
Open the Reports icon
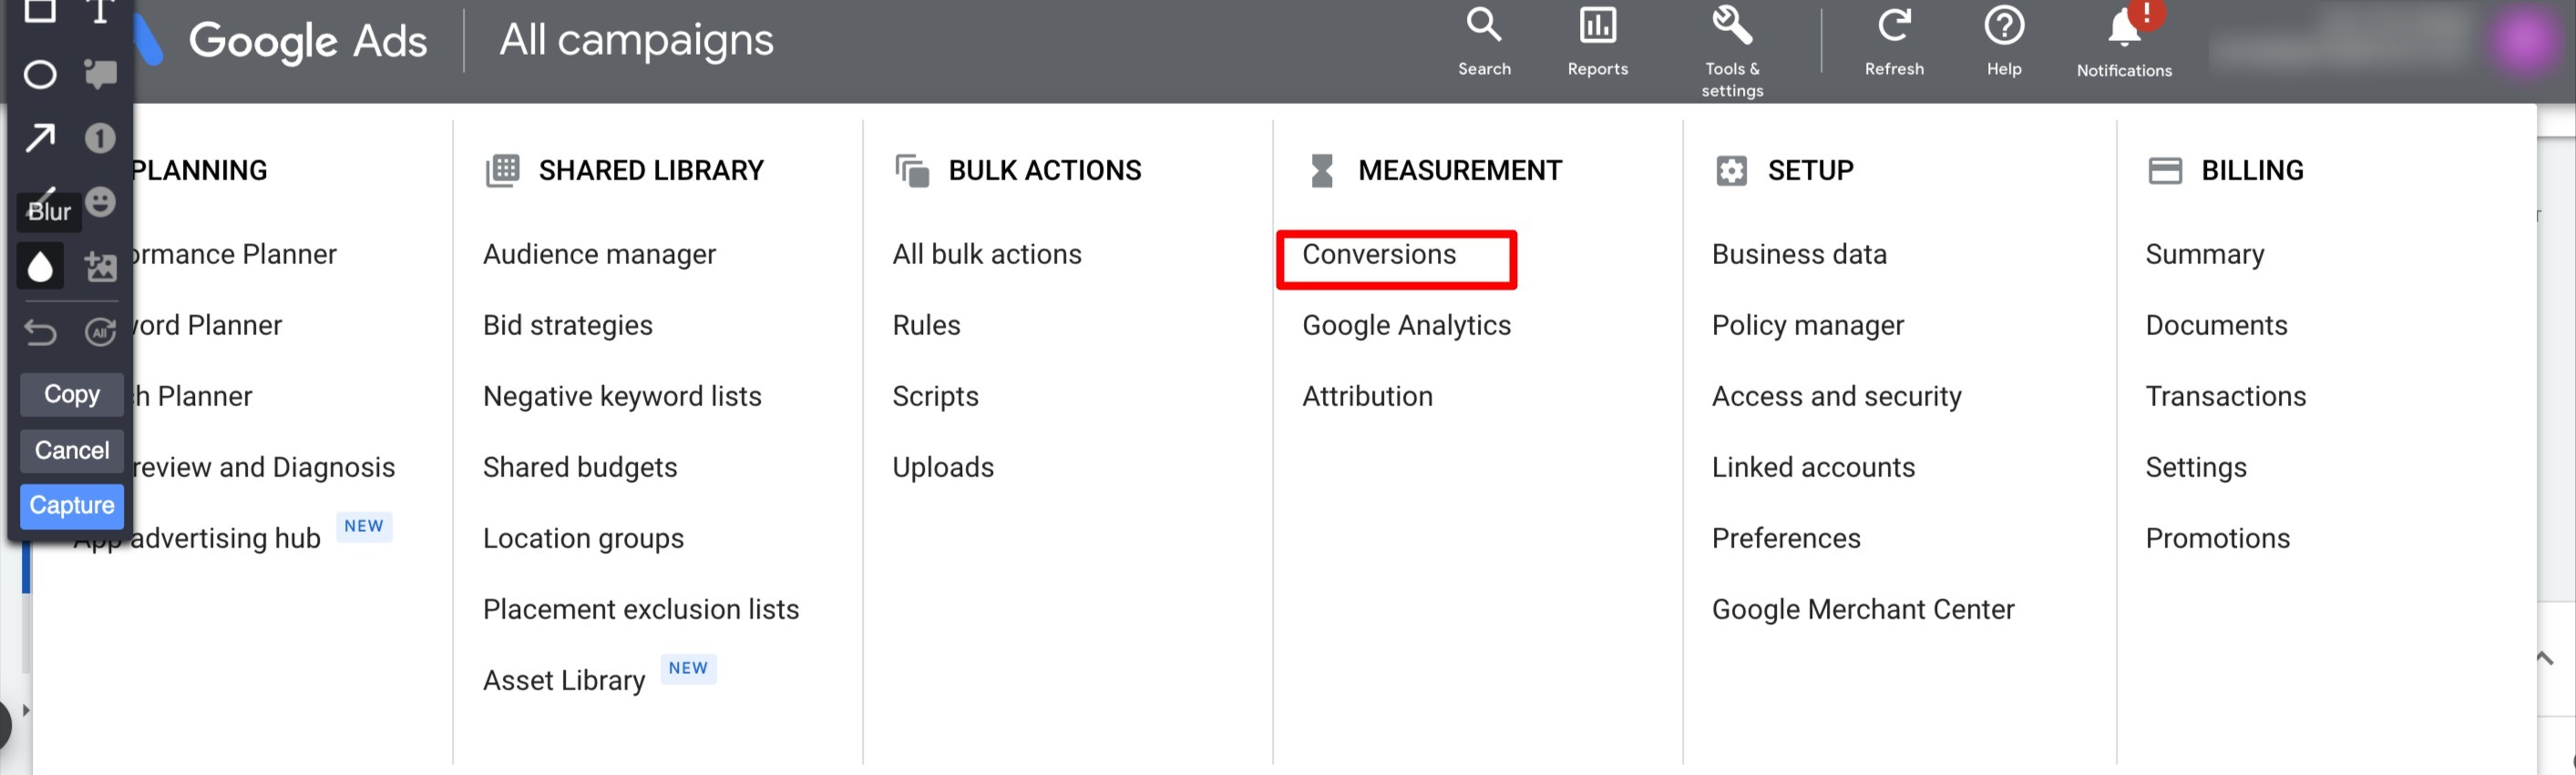(x=1597, y=40)
